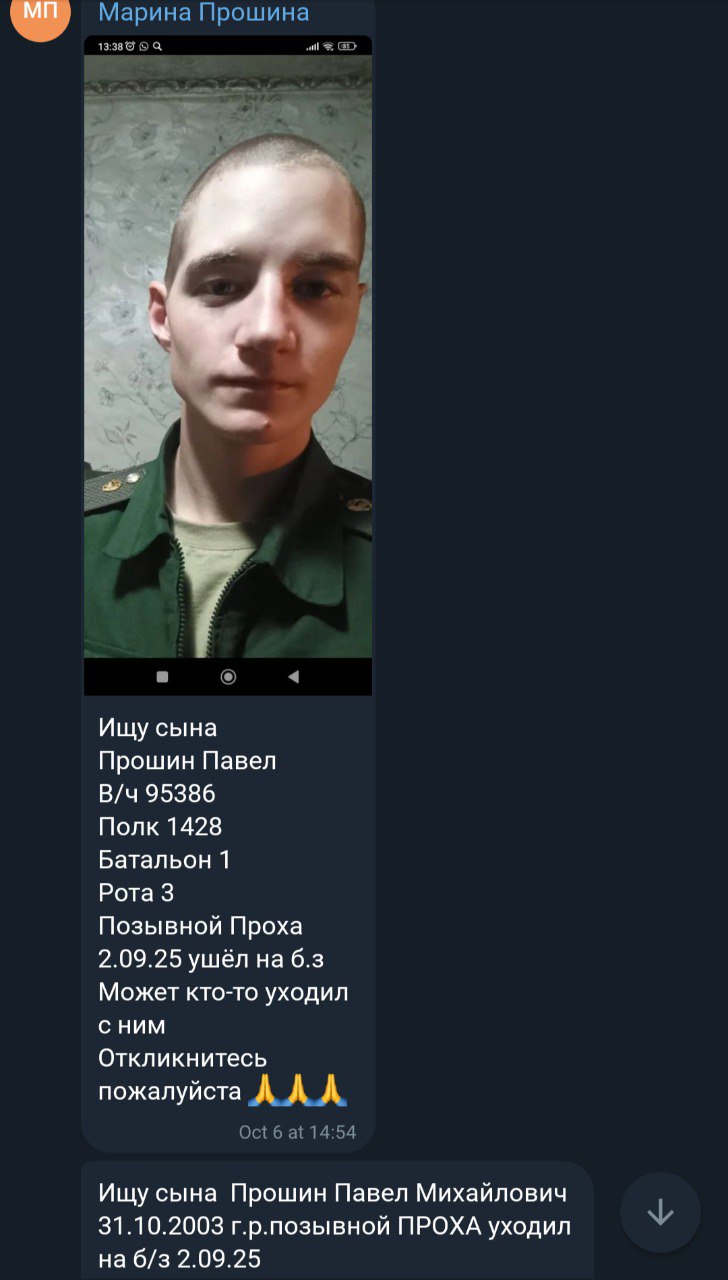This screenshot has height=1280, width=728.
Task: Click the Oct 6 at 14:54 timestamp
Action: point(297,1132)
